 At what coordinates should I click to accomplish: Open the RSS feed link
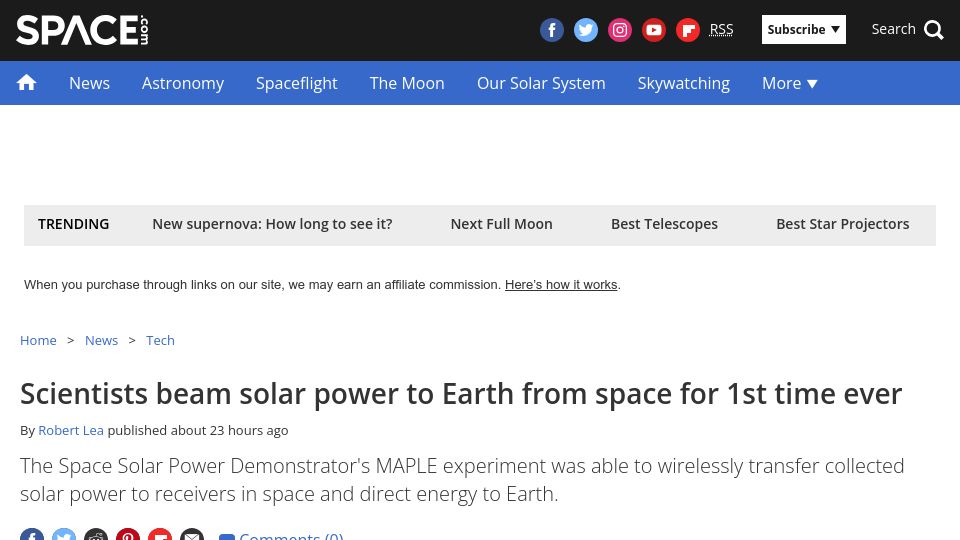tap(721, 29)
